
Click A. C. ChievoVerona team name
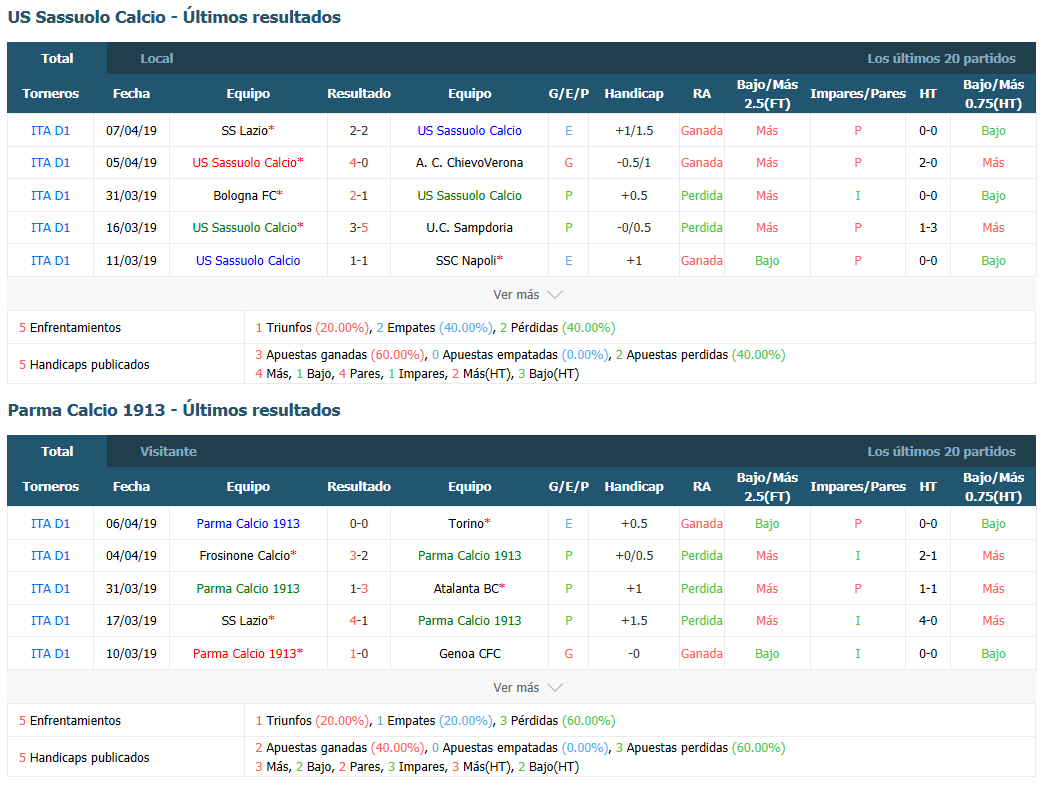469,163
